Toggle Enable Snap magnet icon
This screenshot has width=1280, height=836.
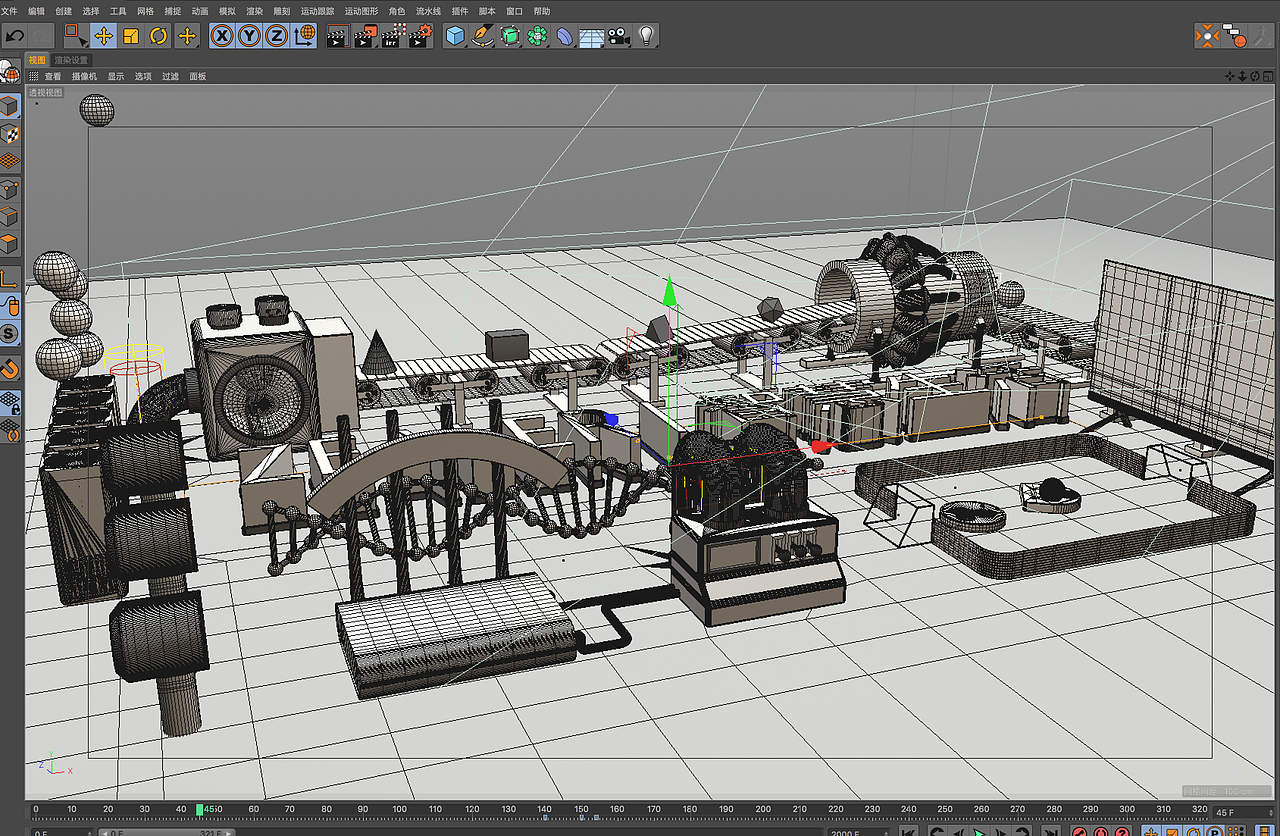click(10, 368)
